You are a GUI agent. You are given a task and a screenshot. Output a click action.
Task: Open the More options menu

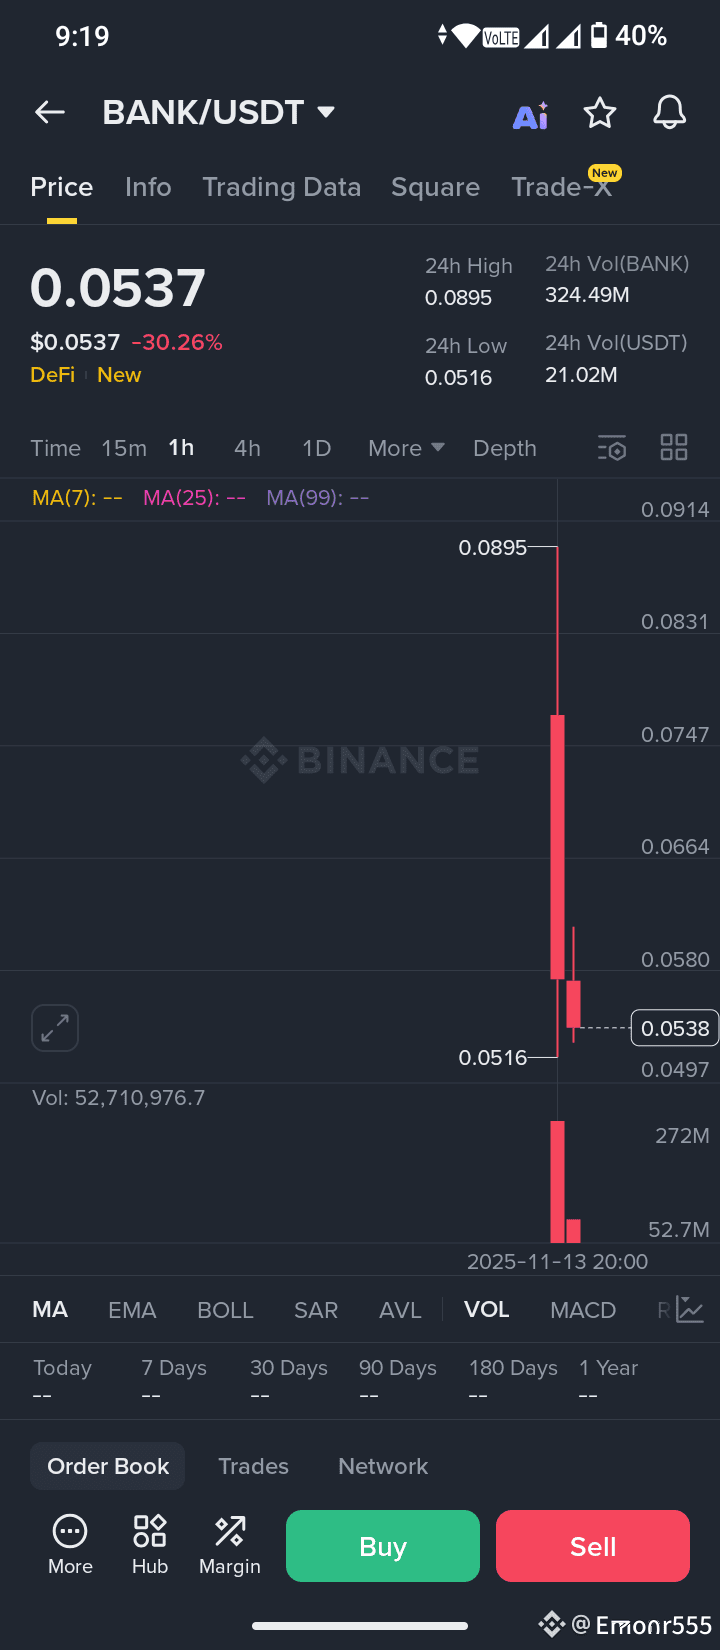click(70, 1545)
